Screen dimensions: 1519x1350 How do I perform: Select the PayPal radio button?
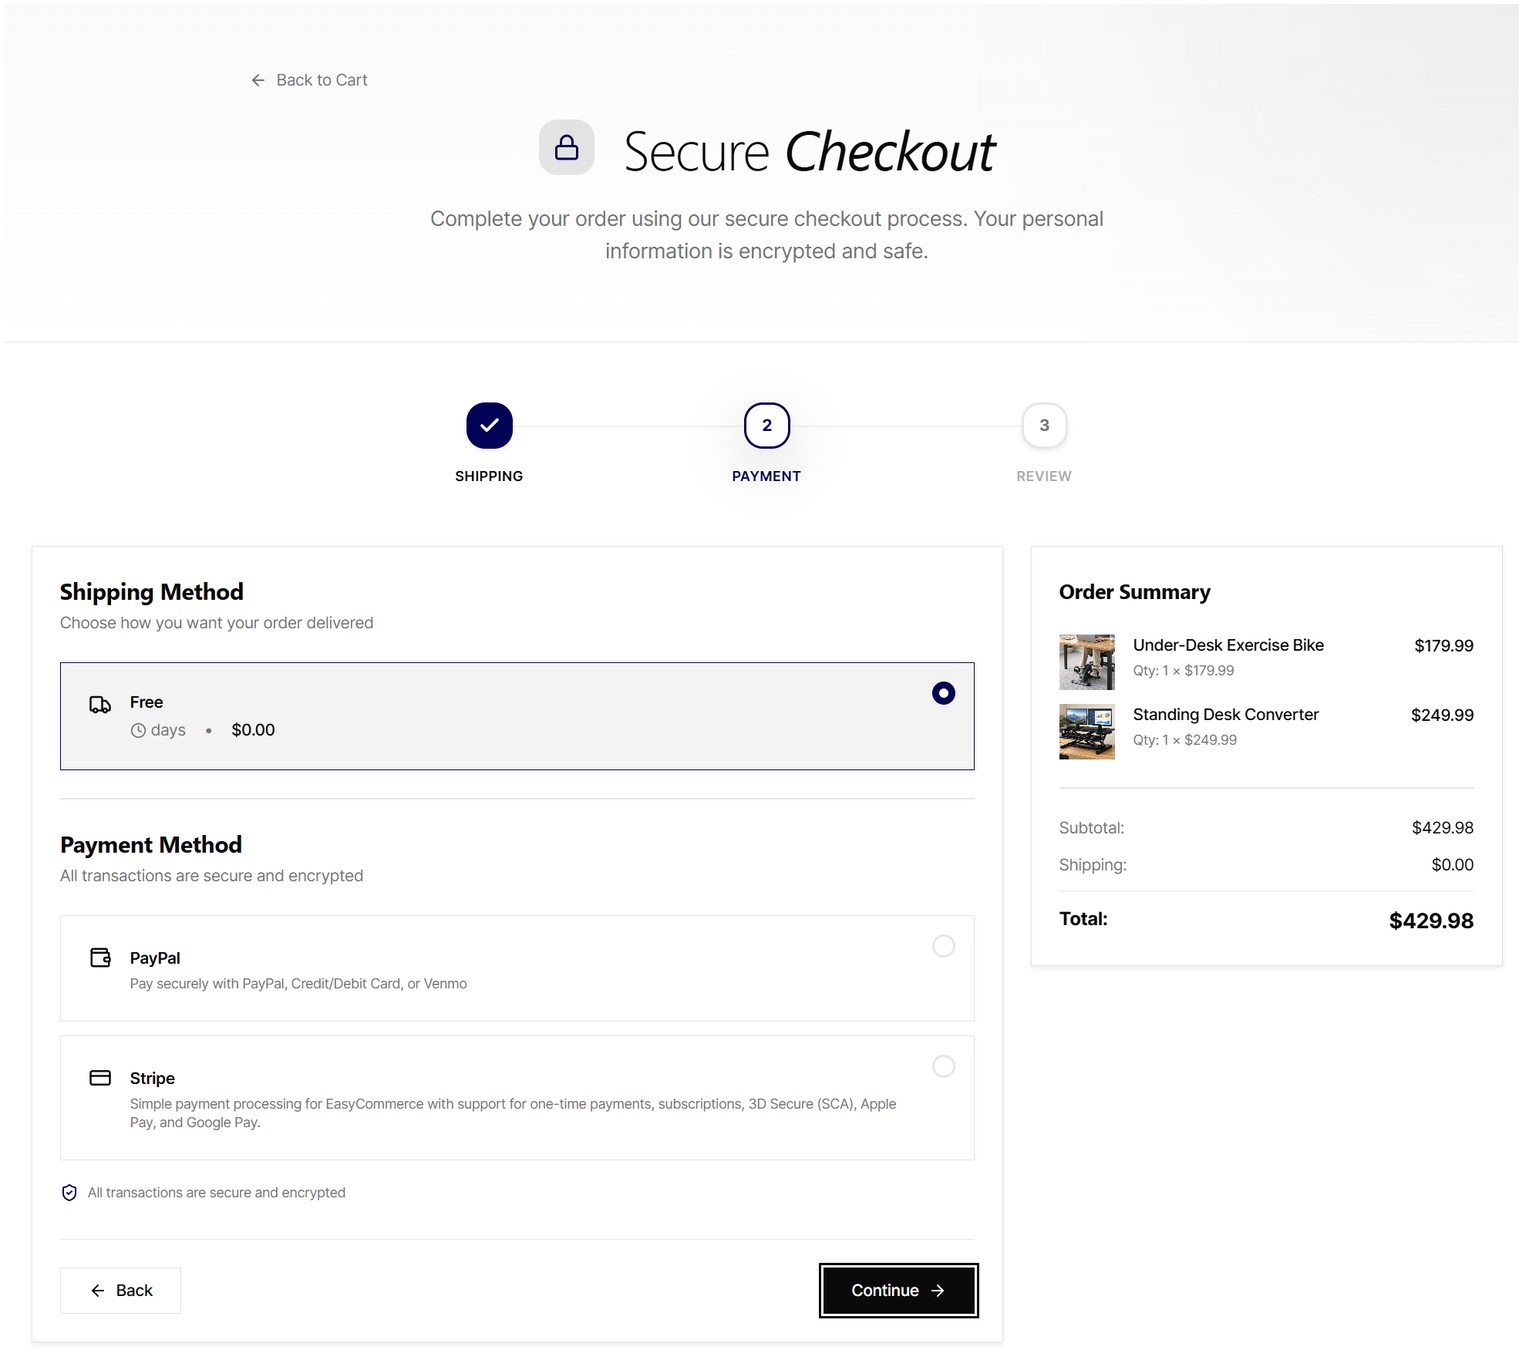(943, 946)
